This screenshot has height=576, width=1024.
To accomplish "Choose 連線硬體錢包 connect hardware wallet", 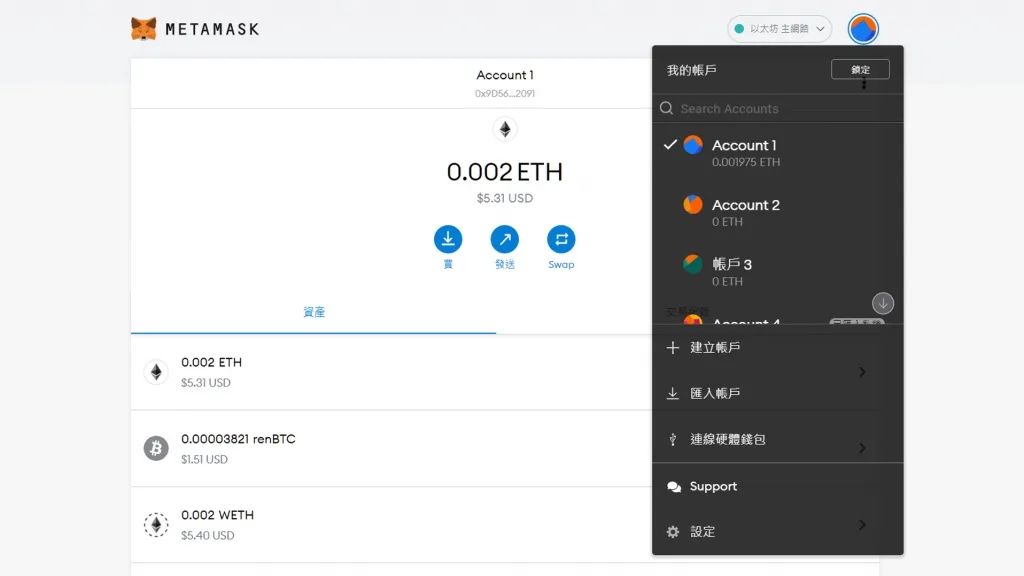I will (x=777, y=440).
